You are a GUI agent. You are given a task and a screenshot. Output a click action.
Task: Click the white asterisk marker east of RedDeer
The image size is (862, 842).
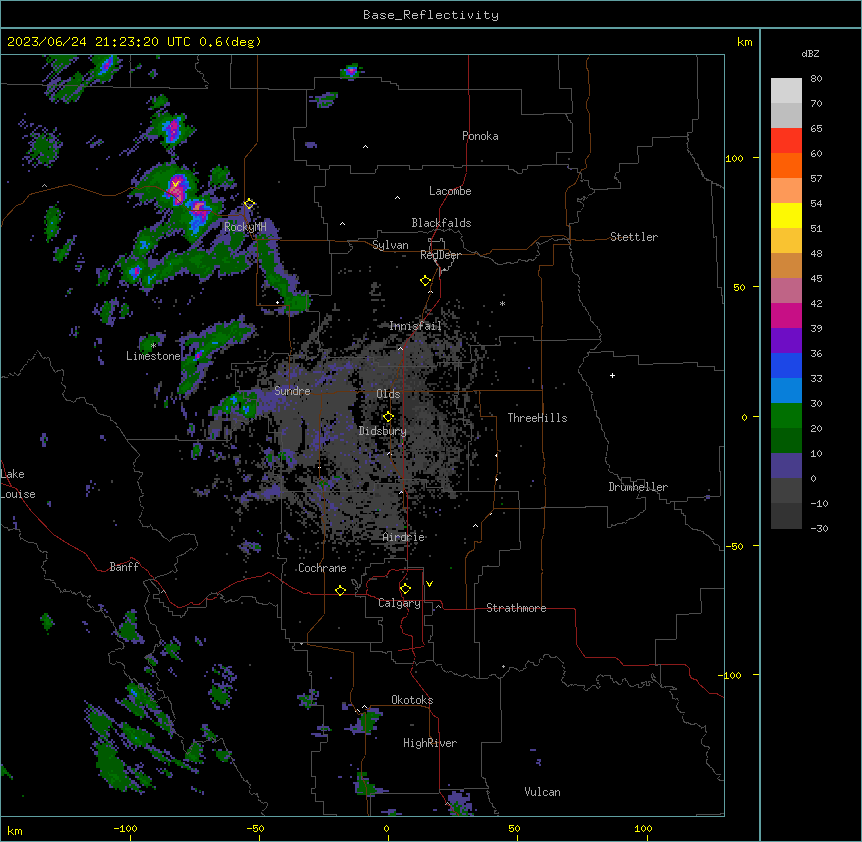point(502,304)
